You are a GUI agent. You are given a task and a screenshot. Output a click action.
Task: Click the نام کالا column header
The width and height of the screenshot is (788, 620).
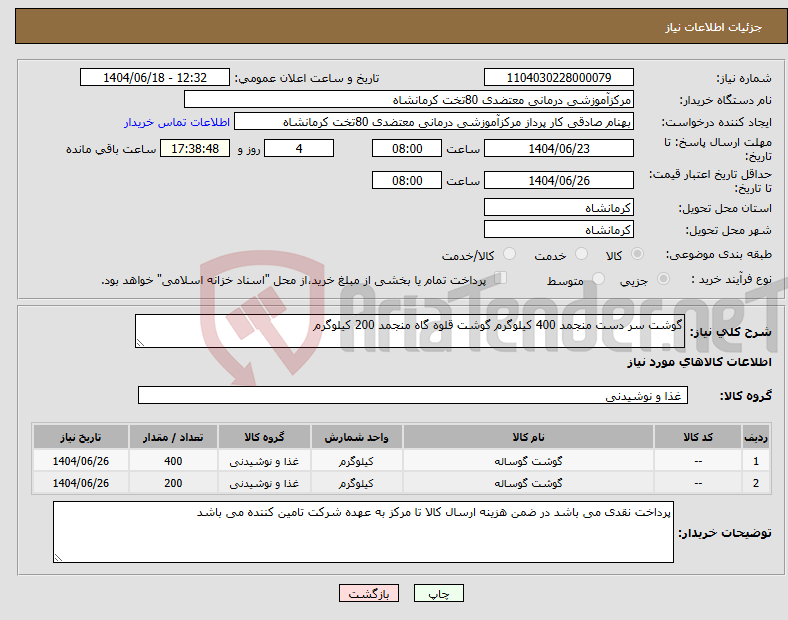coord(528,437)
